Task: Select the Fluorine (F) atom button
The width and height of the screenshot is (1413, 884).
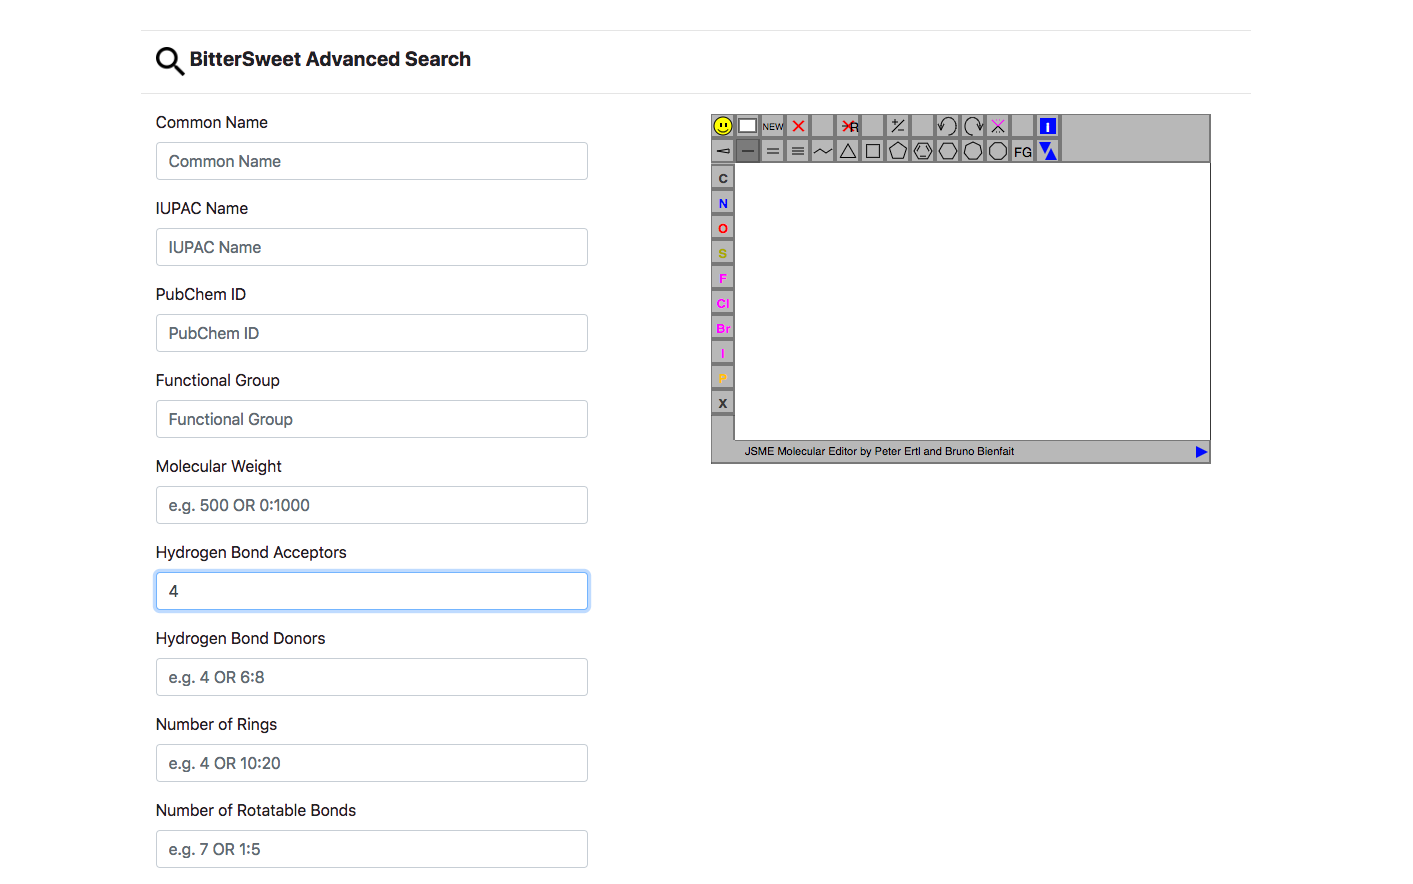Action: 723,278
